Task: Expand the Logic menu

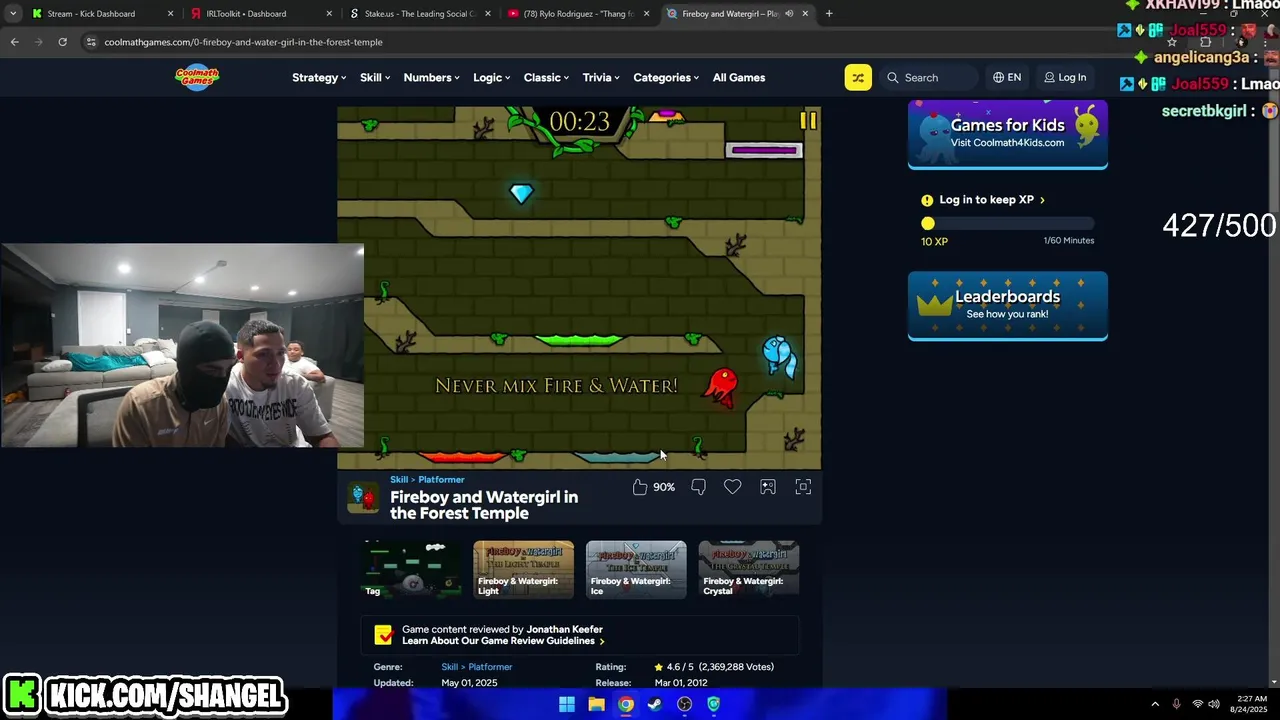Action: 491,77
